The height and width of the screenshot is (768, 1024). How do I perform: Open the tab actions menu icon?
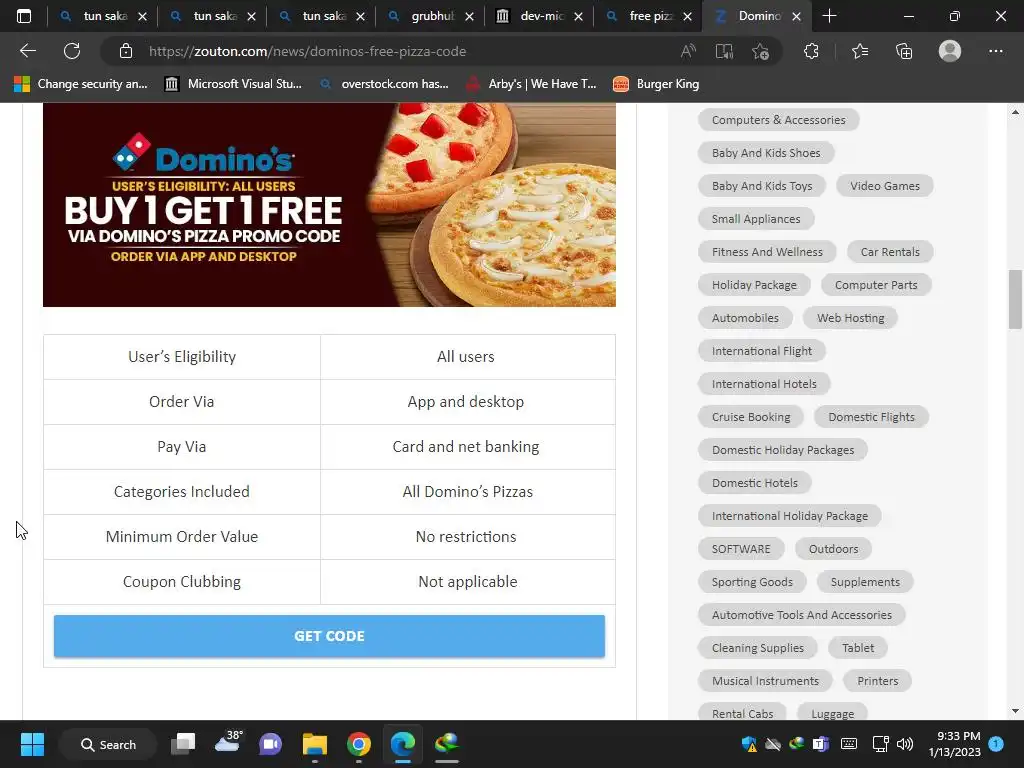tap(24, 16)
